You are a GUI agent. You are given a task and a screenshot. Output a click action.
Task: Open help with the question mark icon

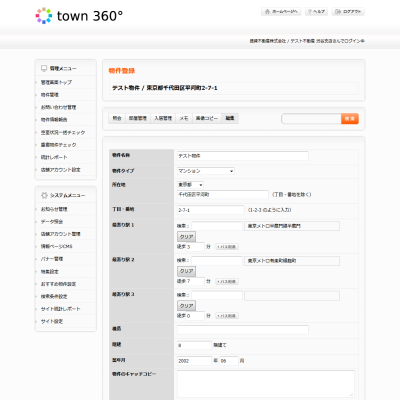pyautogui.click(x=310, y=12)
